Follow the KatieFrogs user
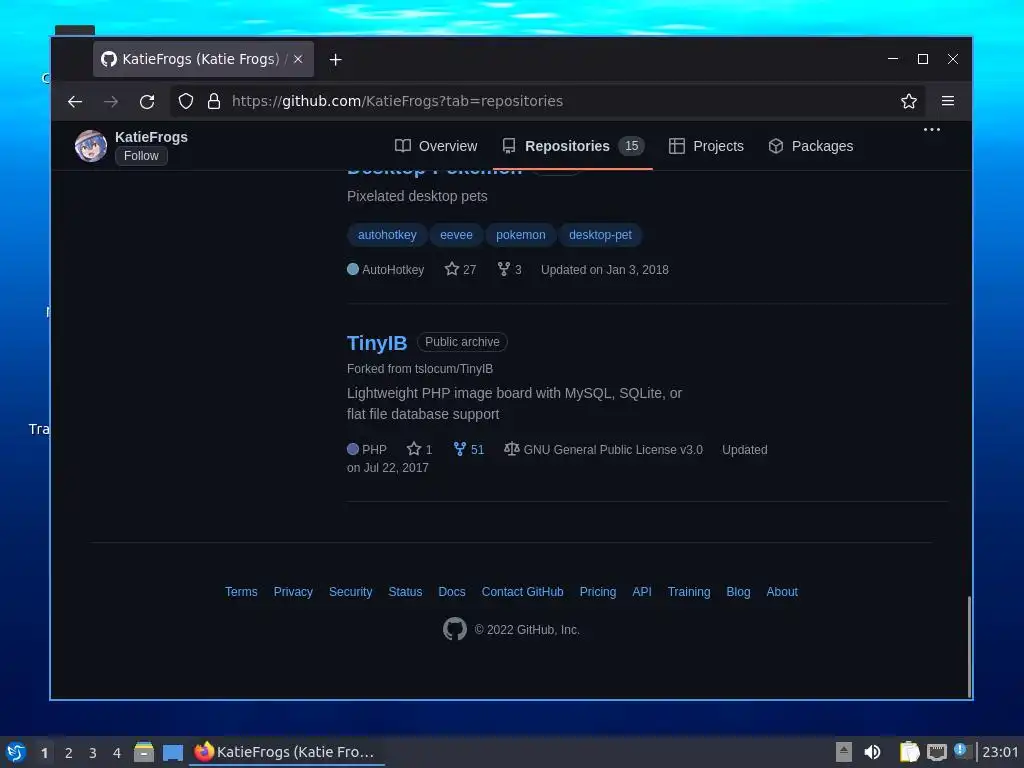The image size is (1024, 768). (141, 156)
